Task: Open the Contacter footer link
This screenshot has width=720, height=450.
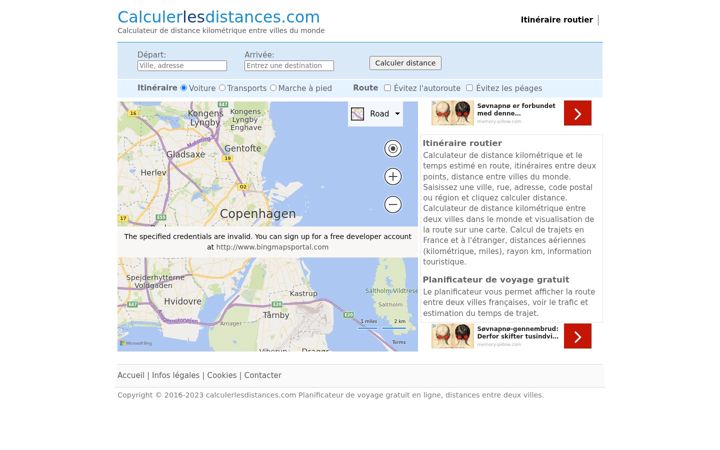Action: [263, 375]
